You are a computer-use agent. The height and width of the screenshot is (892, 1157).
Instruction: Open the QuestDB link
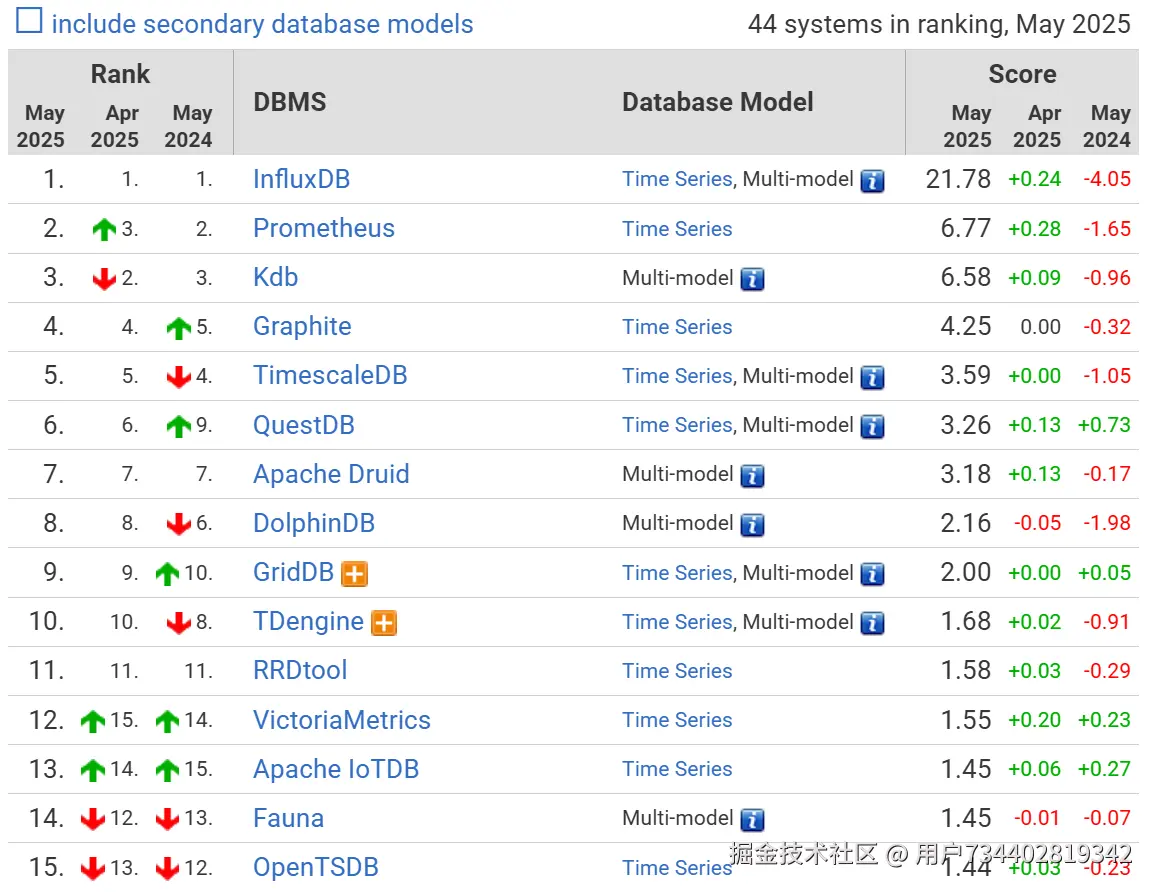303,426
